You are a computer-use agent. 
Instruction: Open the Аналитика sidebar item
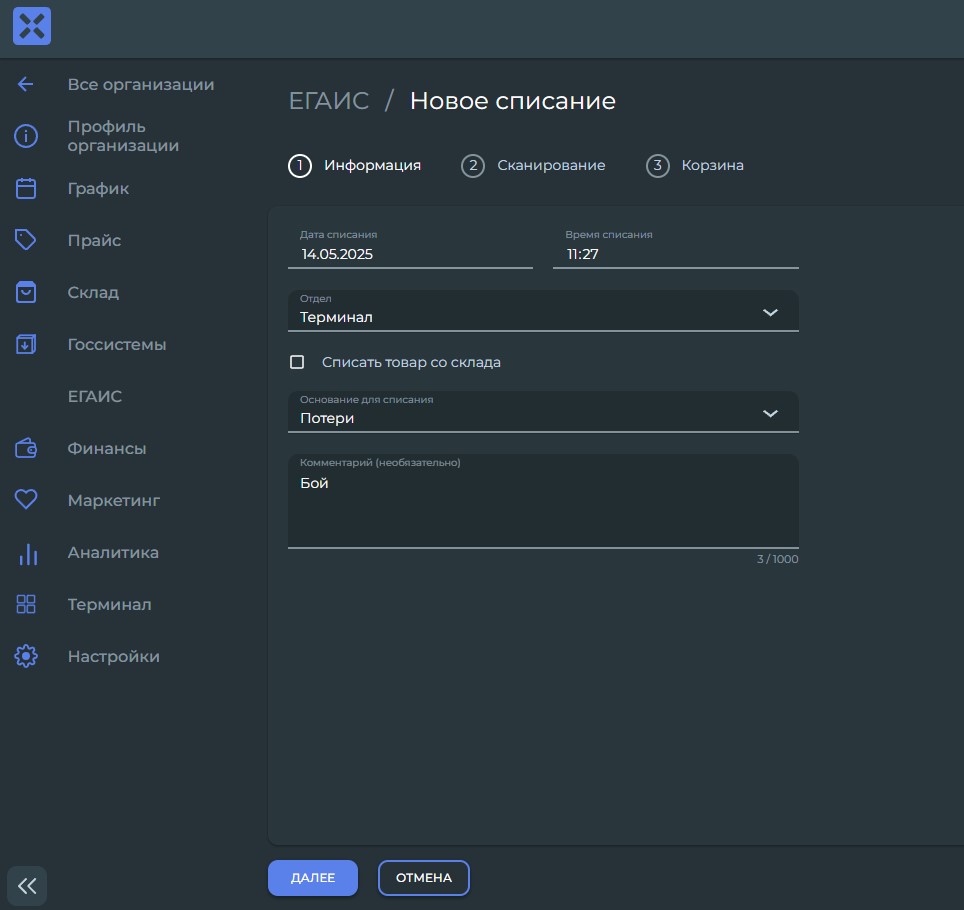pyautogui.click(x=113, y=553)
